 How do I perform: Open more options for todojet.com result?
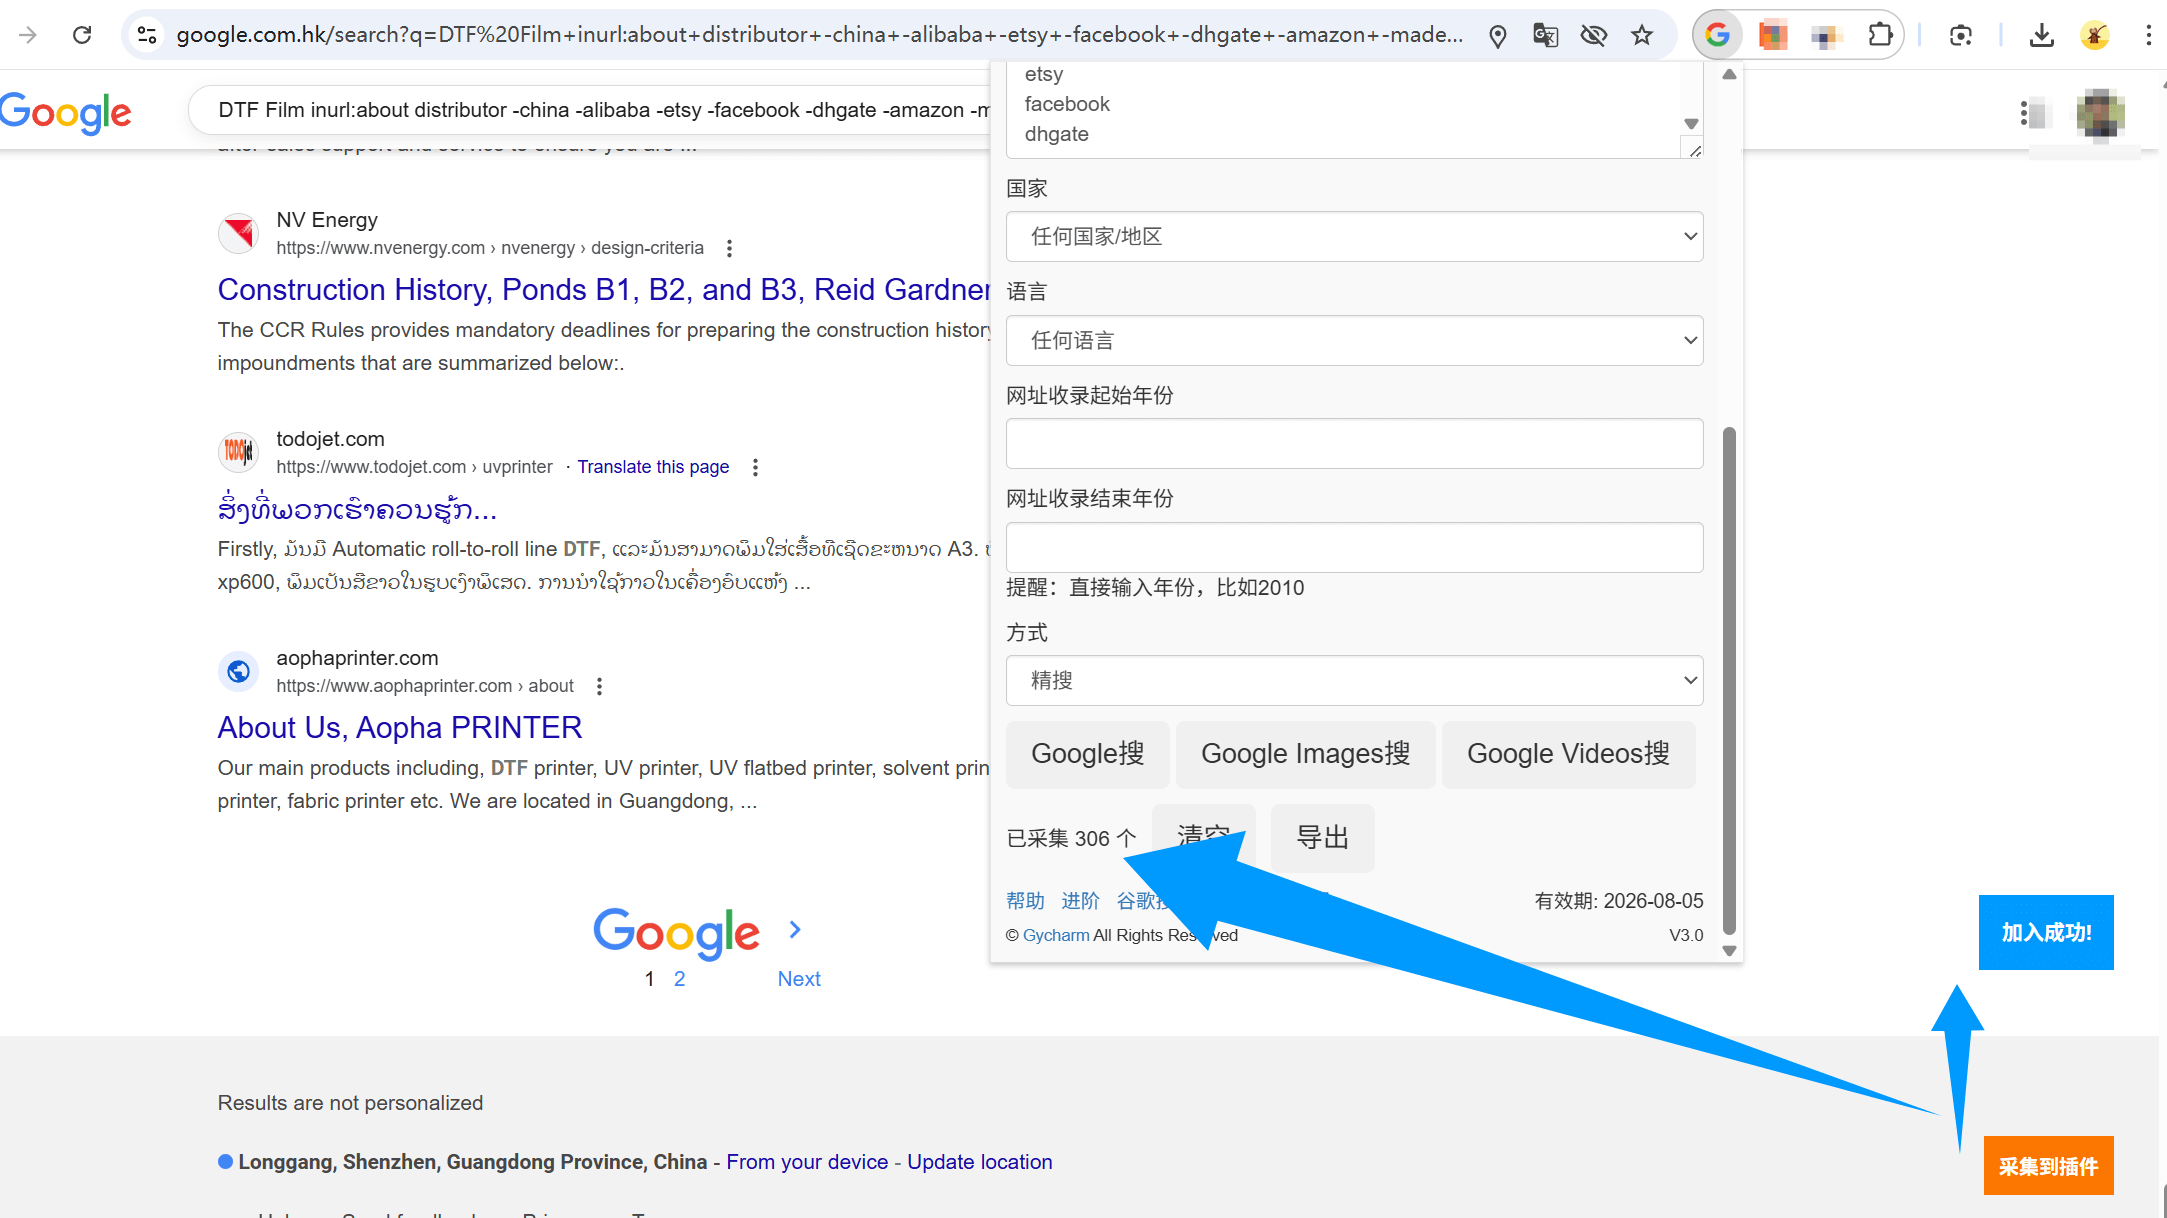[755, 467]
